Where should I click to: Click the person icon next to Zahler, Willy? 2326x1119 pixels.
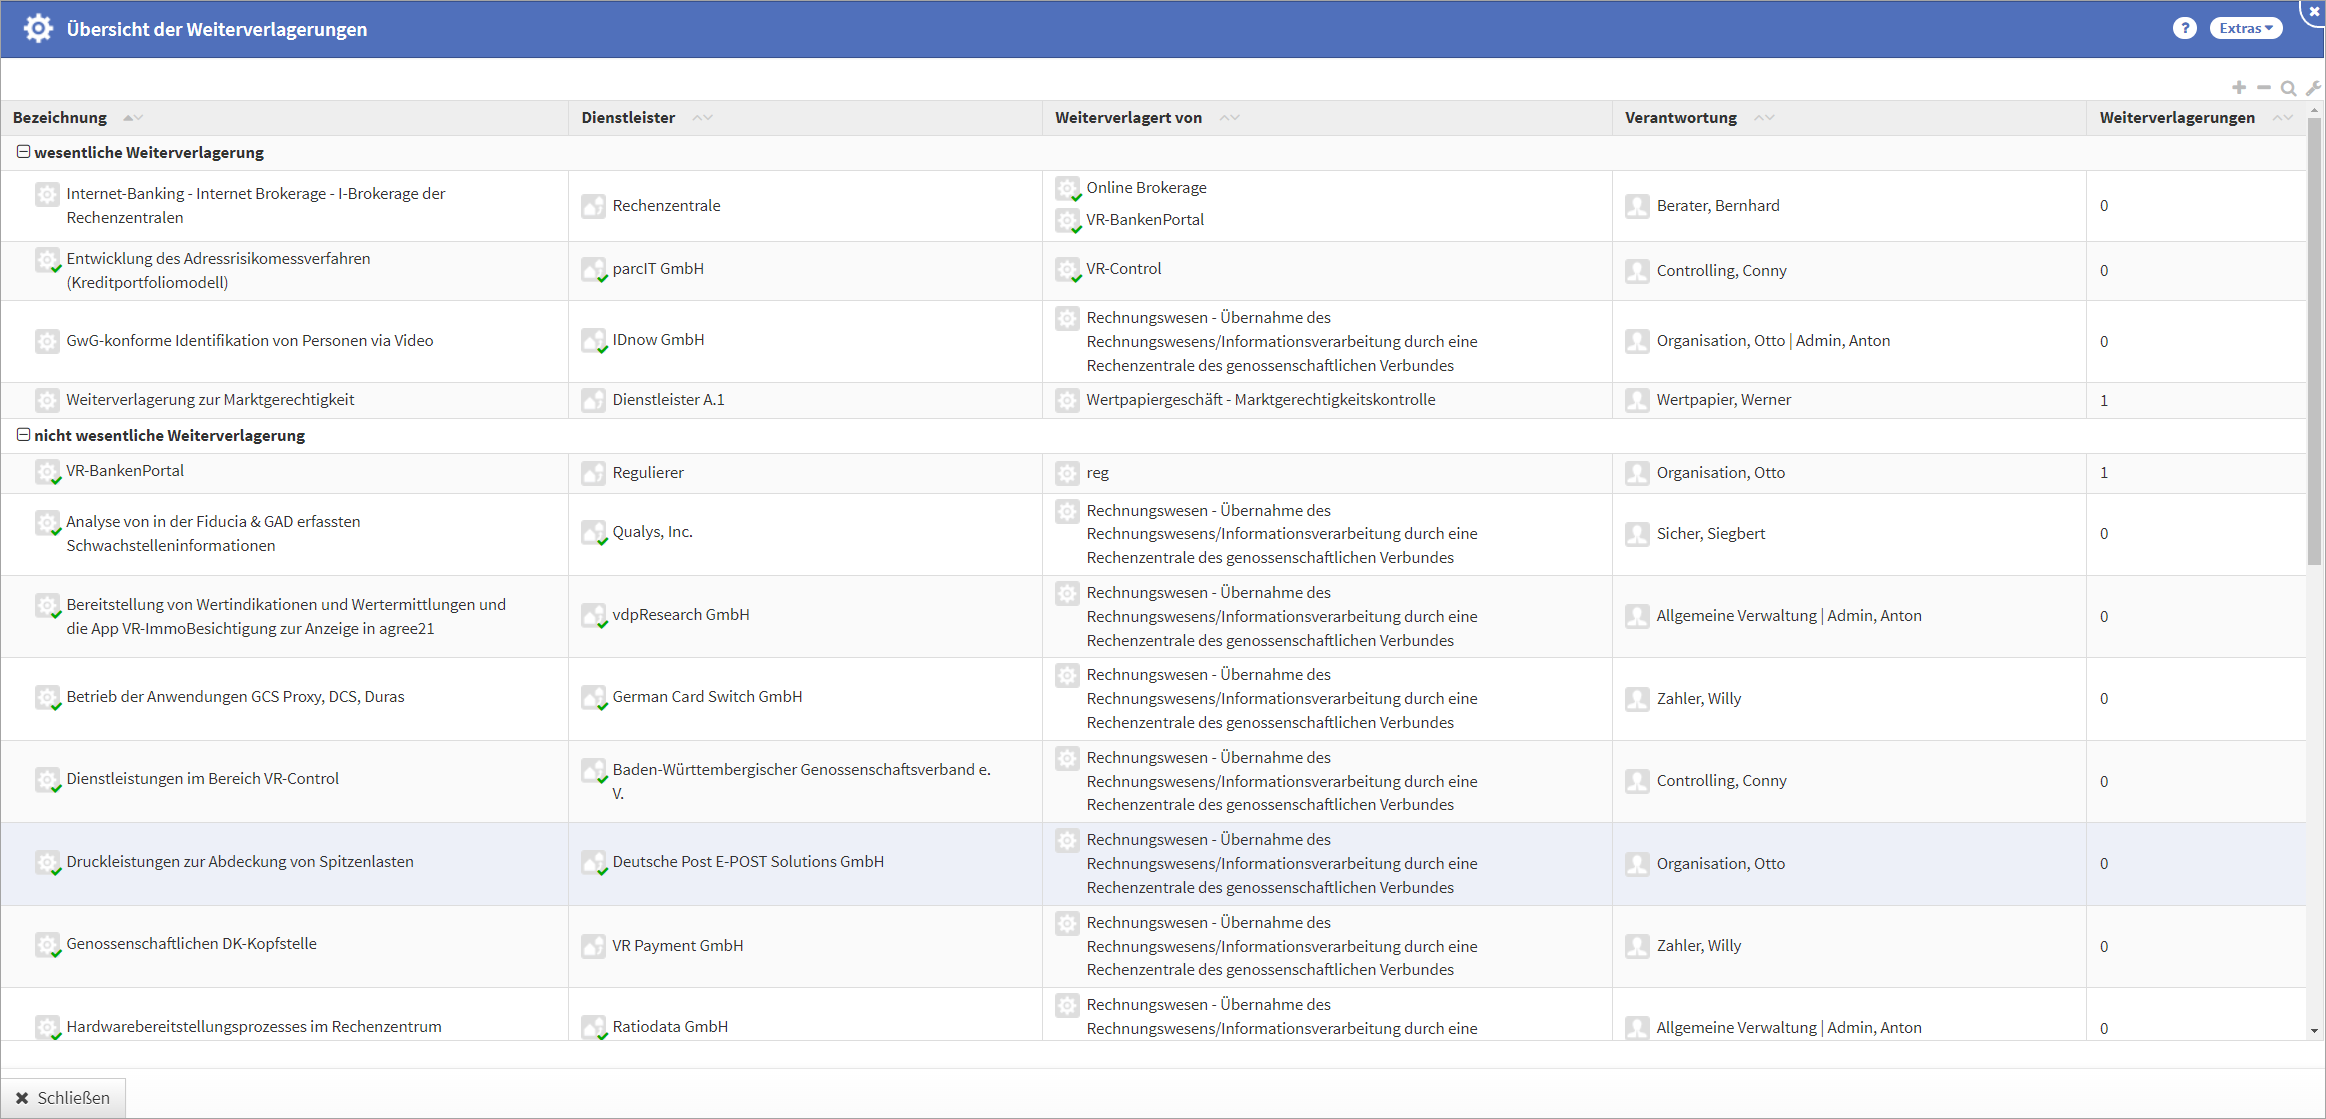point(1637,698)
